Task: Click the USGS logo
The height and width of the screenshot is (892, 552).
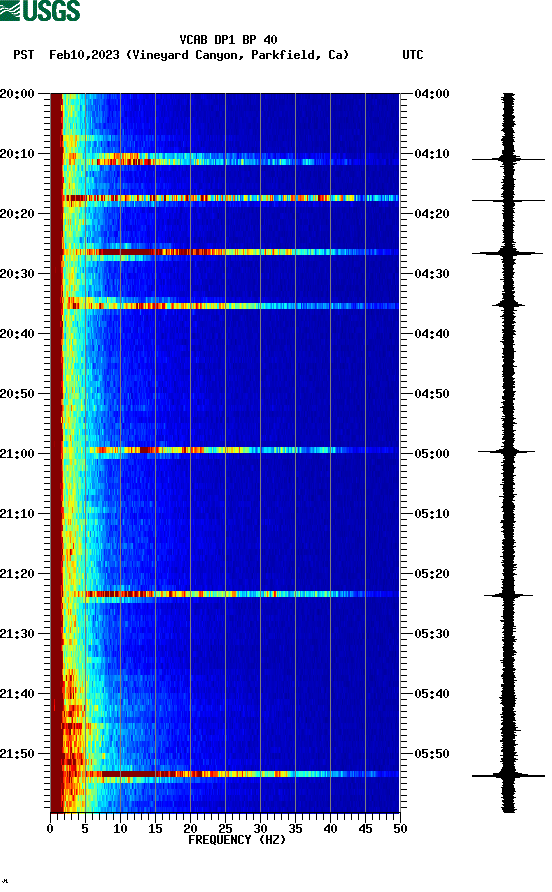Action: pyautogui.click(x=40, y=11)
